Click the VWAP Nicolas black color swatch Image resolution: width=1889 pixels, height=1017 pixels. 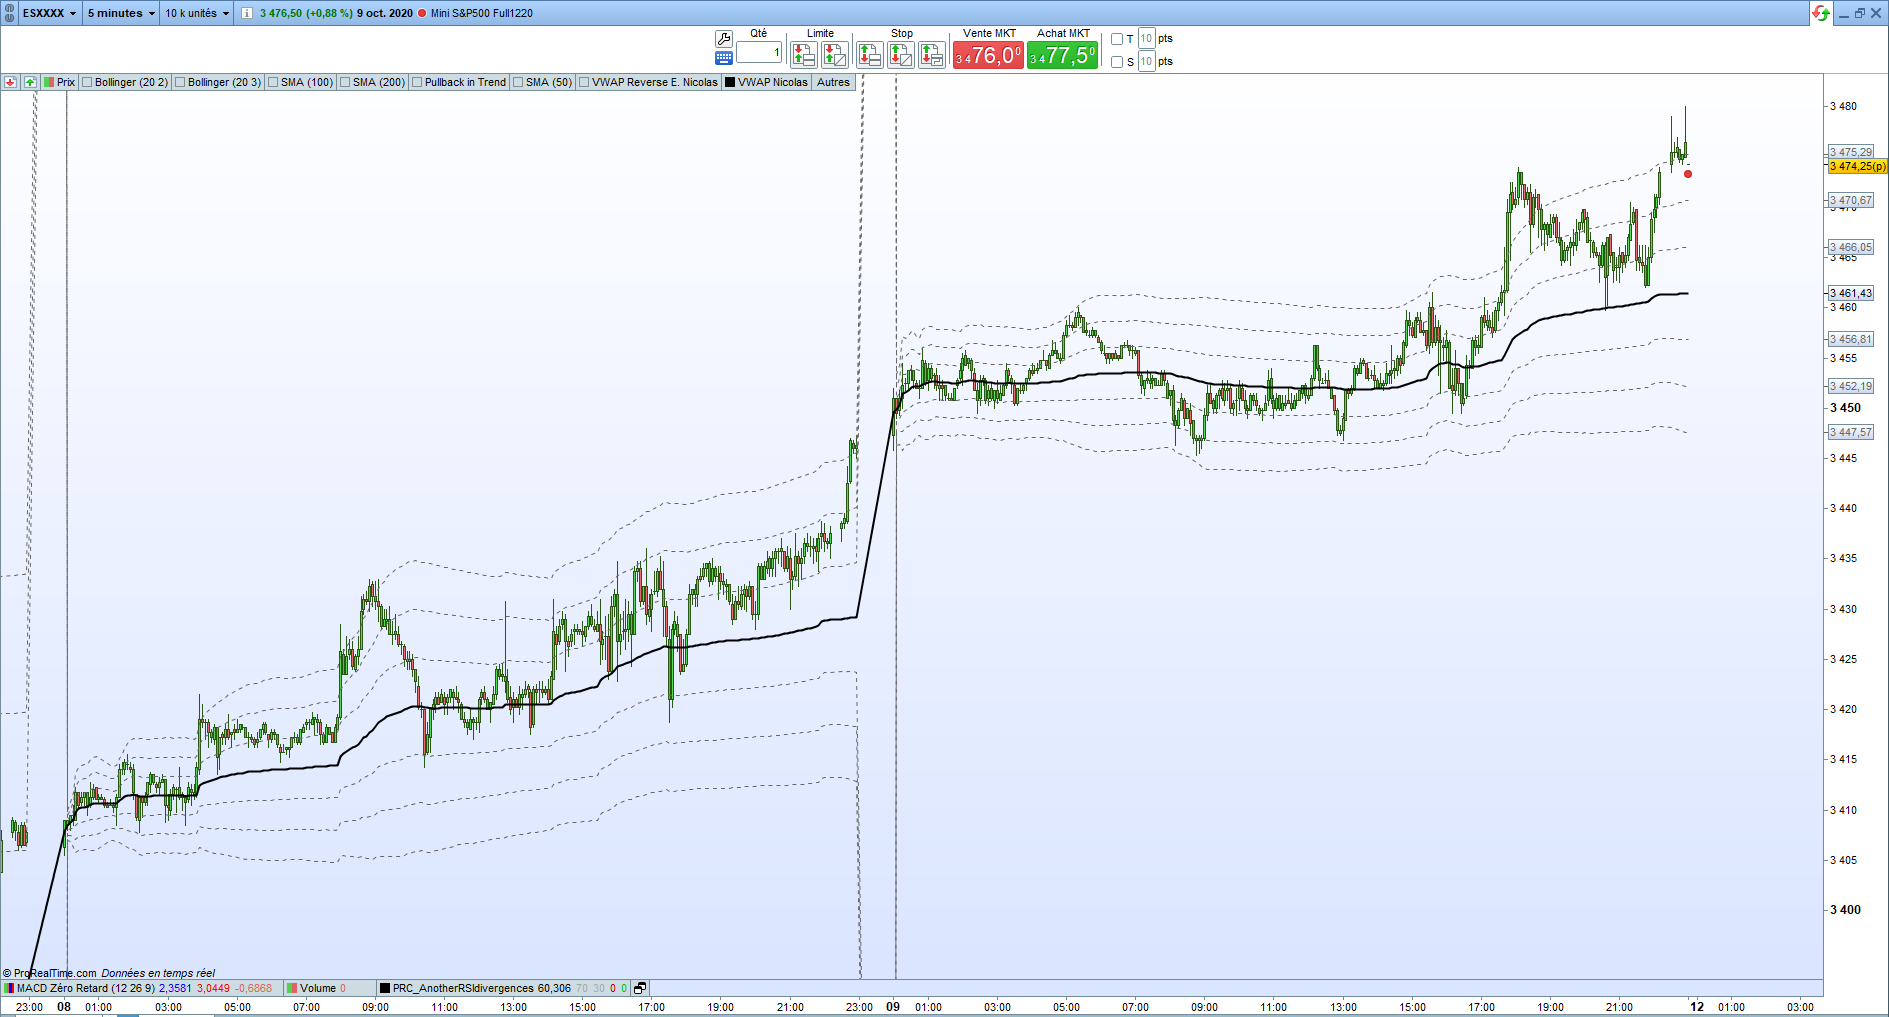pos(730,82)
